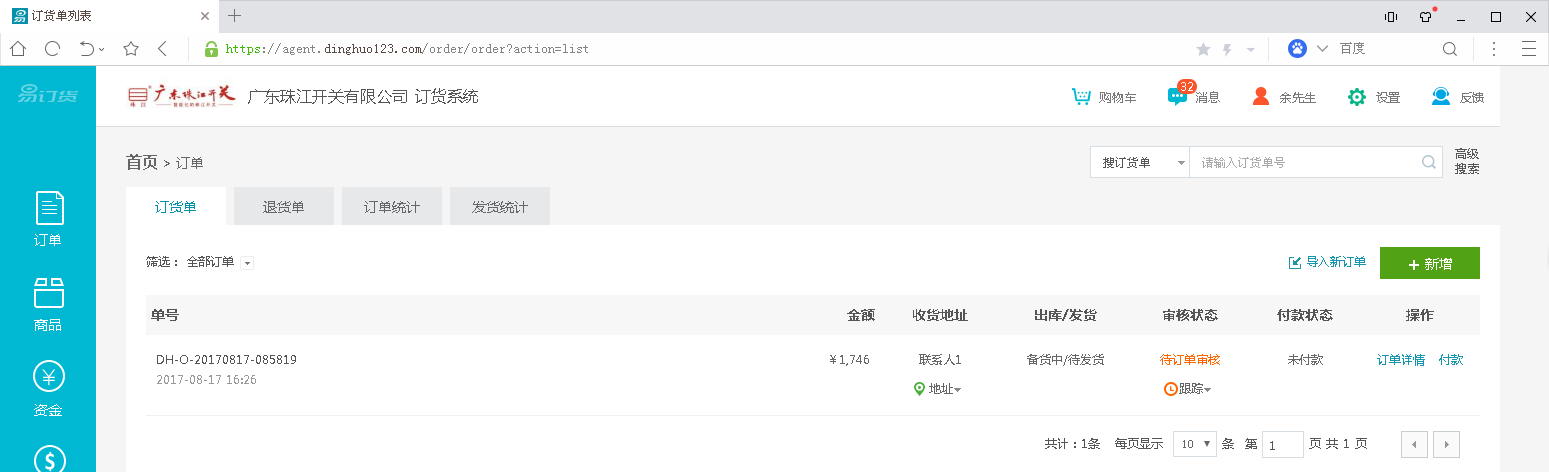This screenshot has width=1549, height=472.
Task: Click the order number search input field
Action: [1305, 162]
